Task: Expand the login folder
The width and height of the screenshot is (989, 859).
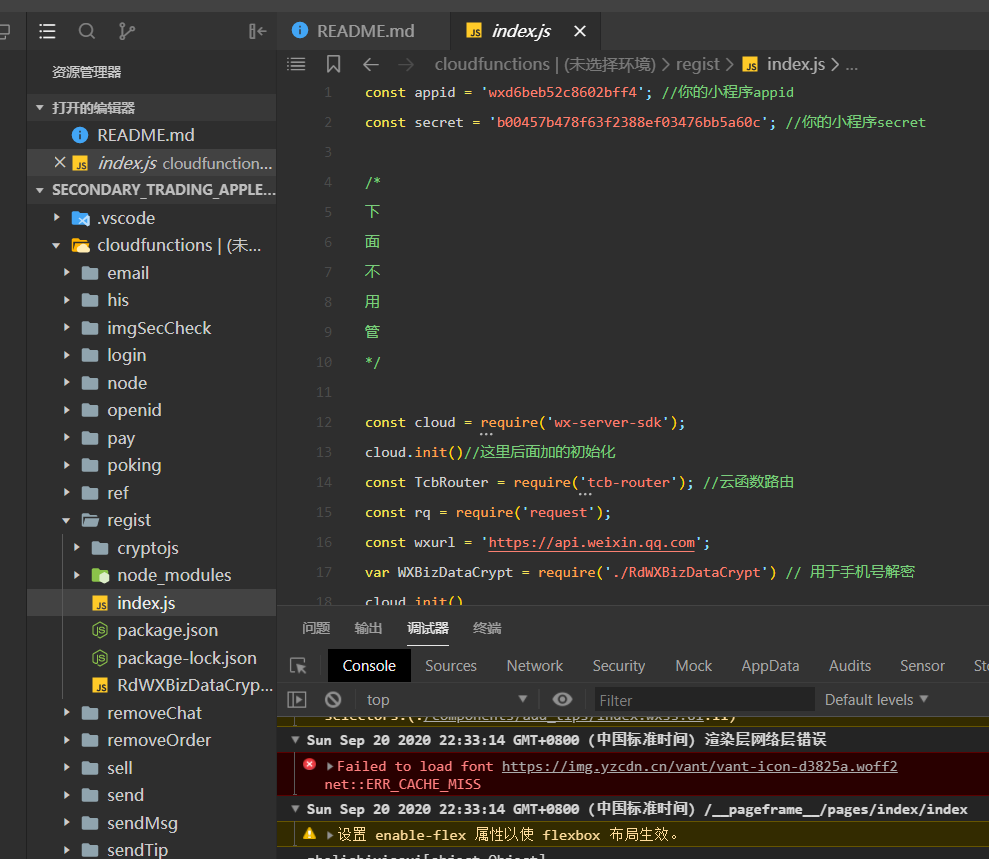Action: (67, 355)
